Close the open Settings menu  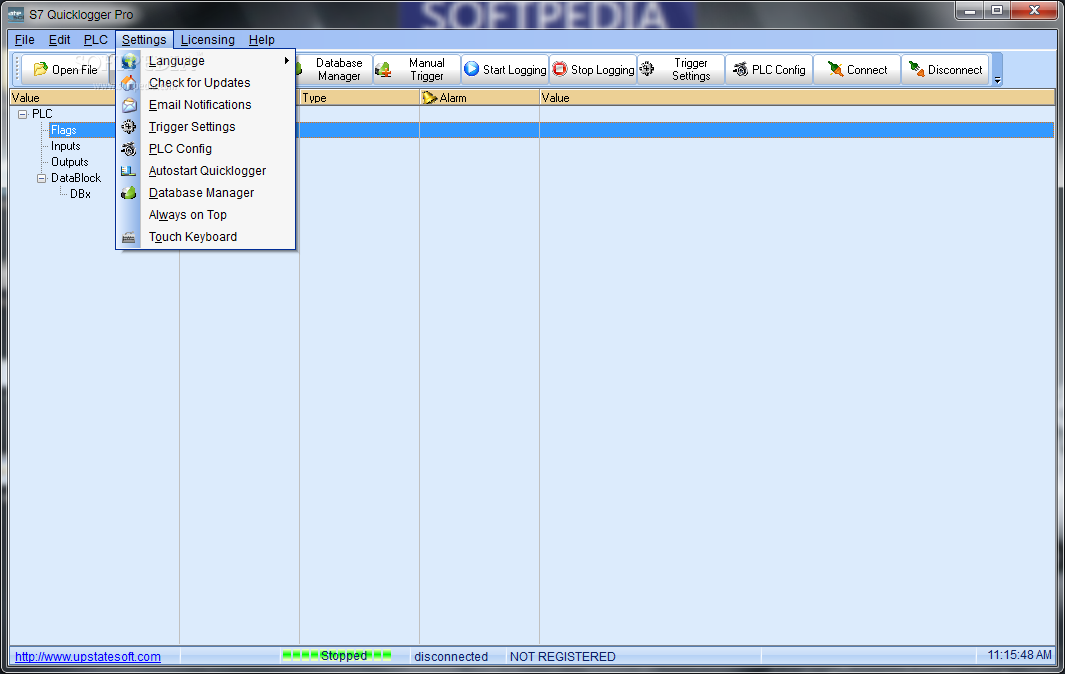point(144,39)
